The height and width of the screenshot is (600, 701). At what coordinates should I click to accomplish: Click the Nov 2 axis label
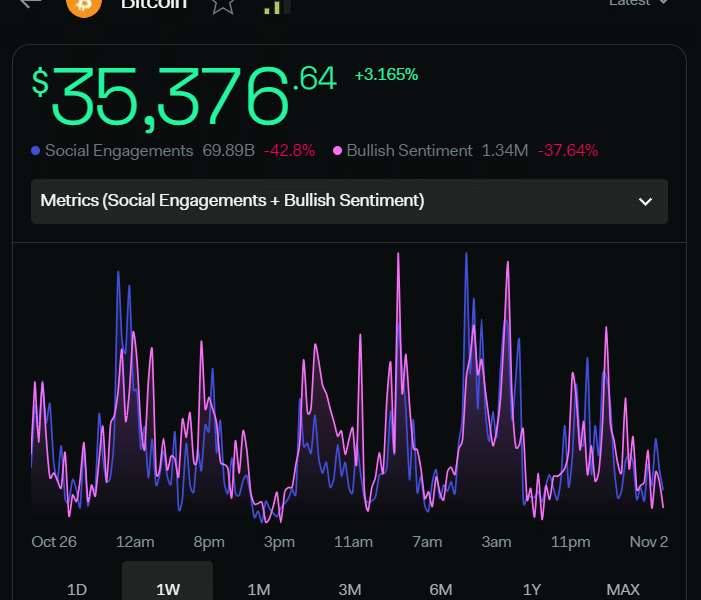point(649,542)
